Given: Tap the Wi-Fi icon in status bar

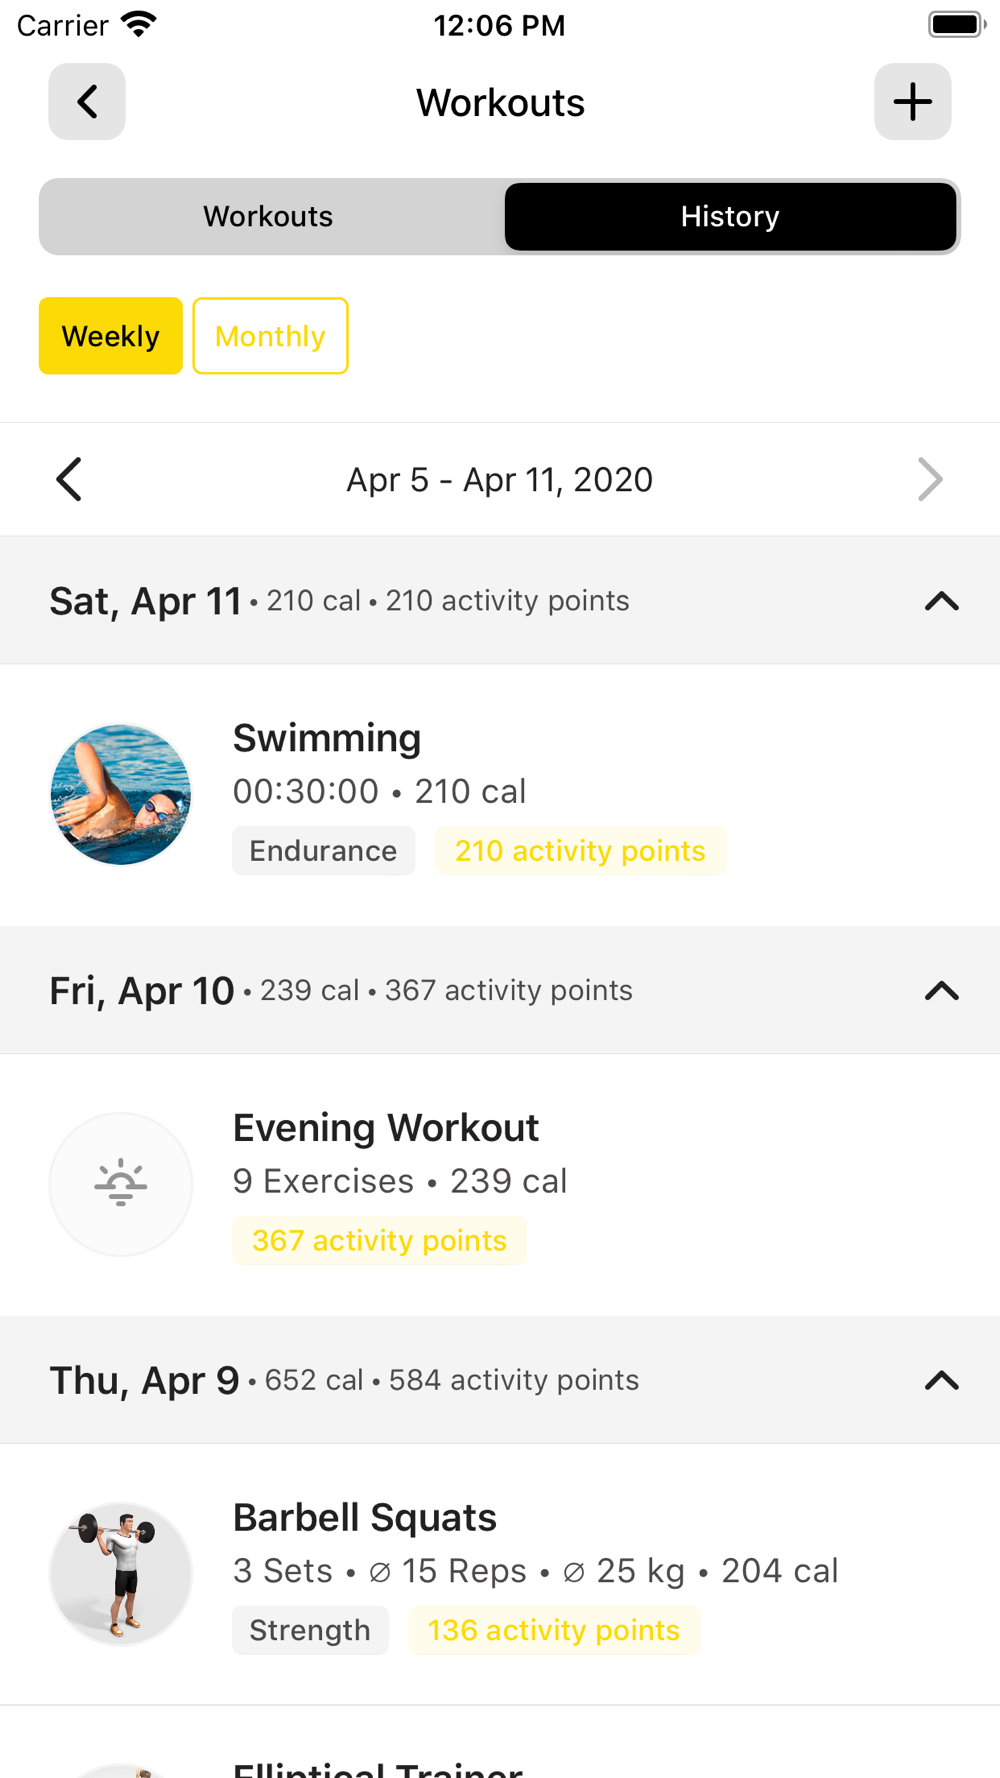Looking at the screenshot, I should point(139,24).
